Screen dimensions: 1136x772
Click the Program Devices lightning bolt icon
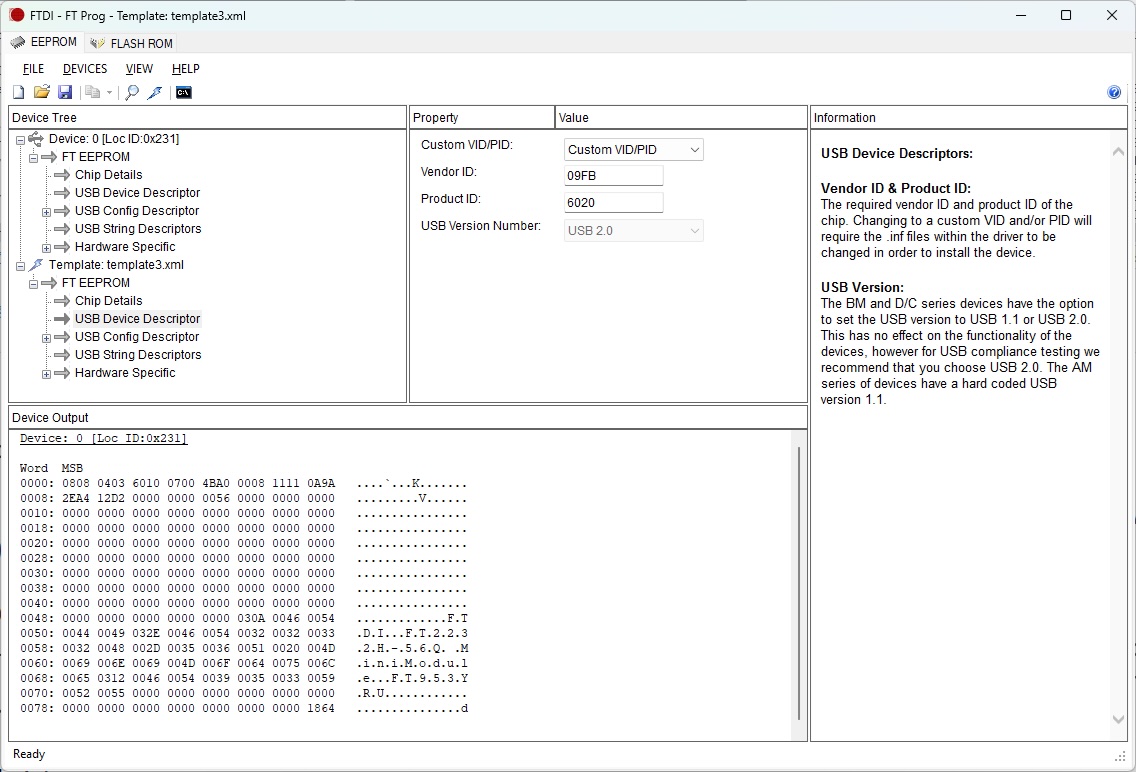154,92
